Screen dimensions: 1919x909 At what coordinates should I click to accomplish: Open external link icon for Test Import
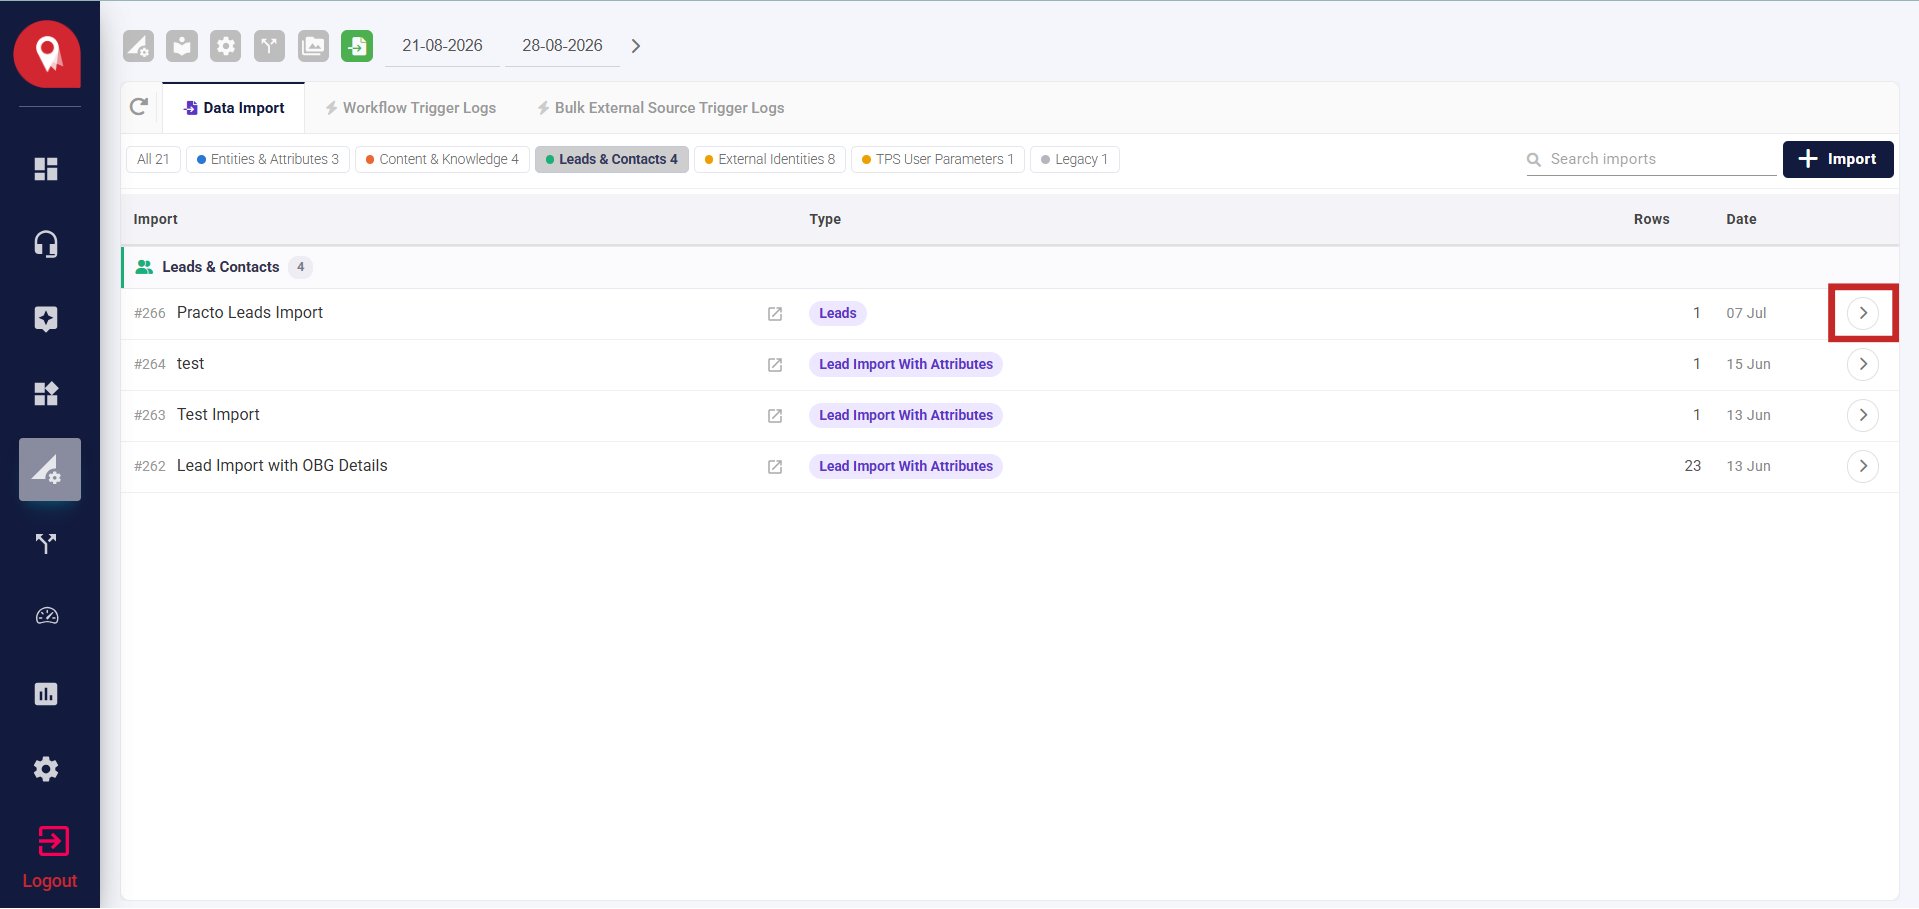pyautogui.click(x=775, y=416)
